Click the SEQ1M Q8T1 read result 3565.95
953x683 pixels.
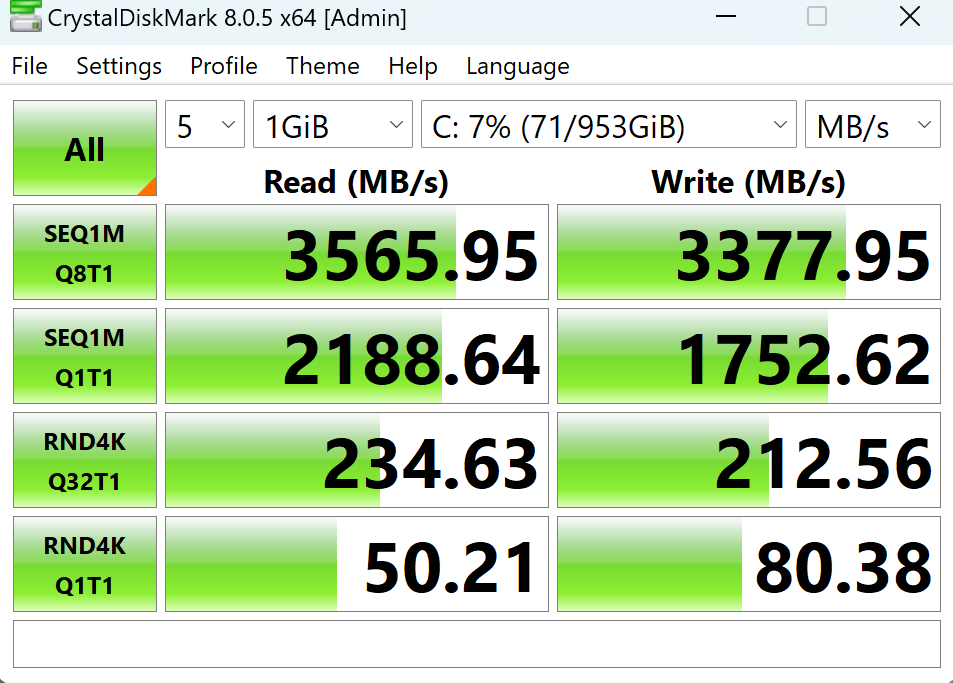(x=357, y=252)
